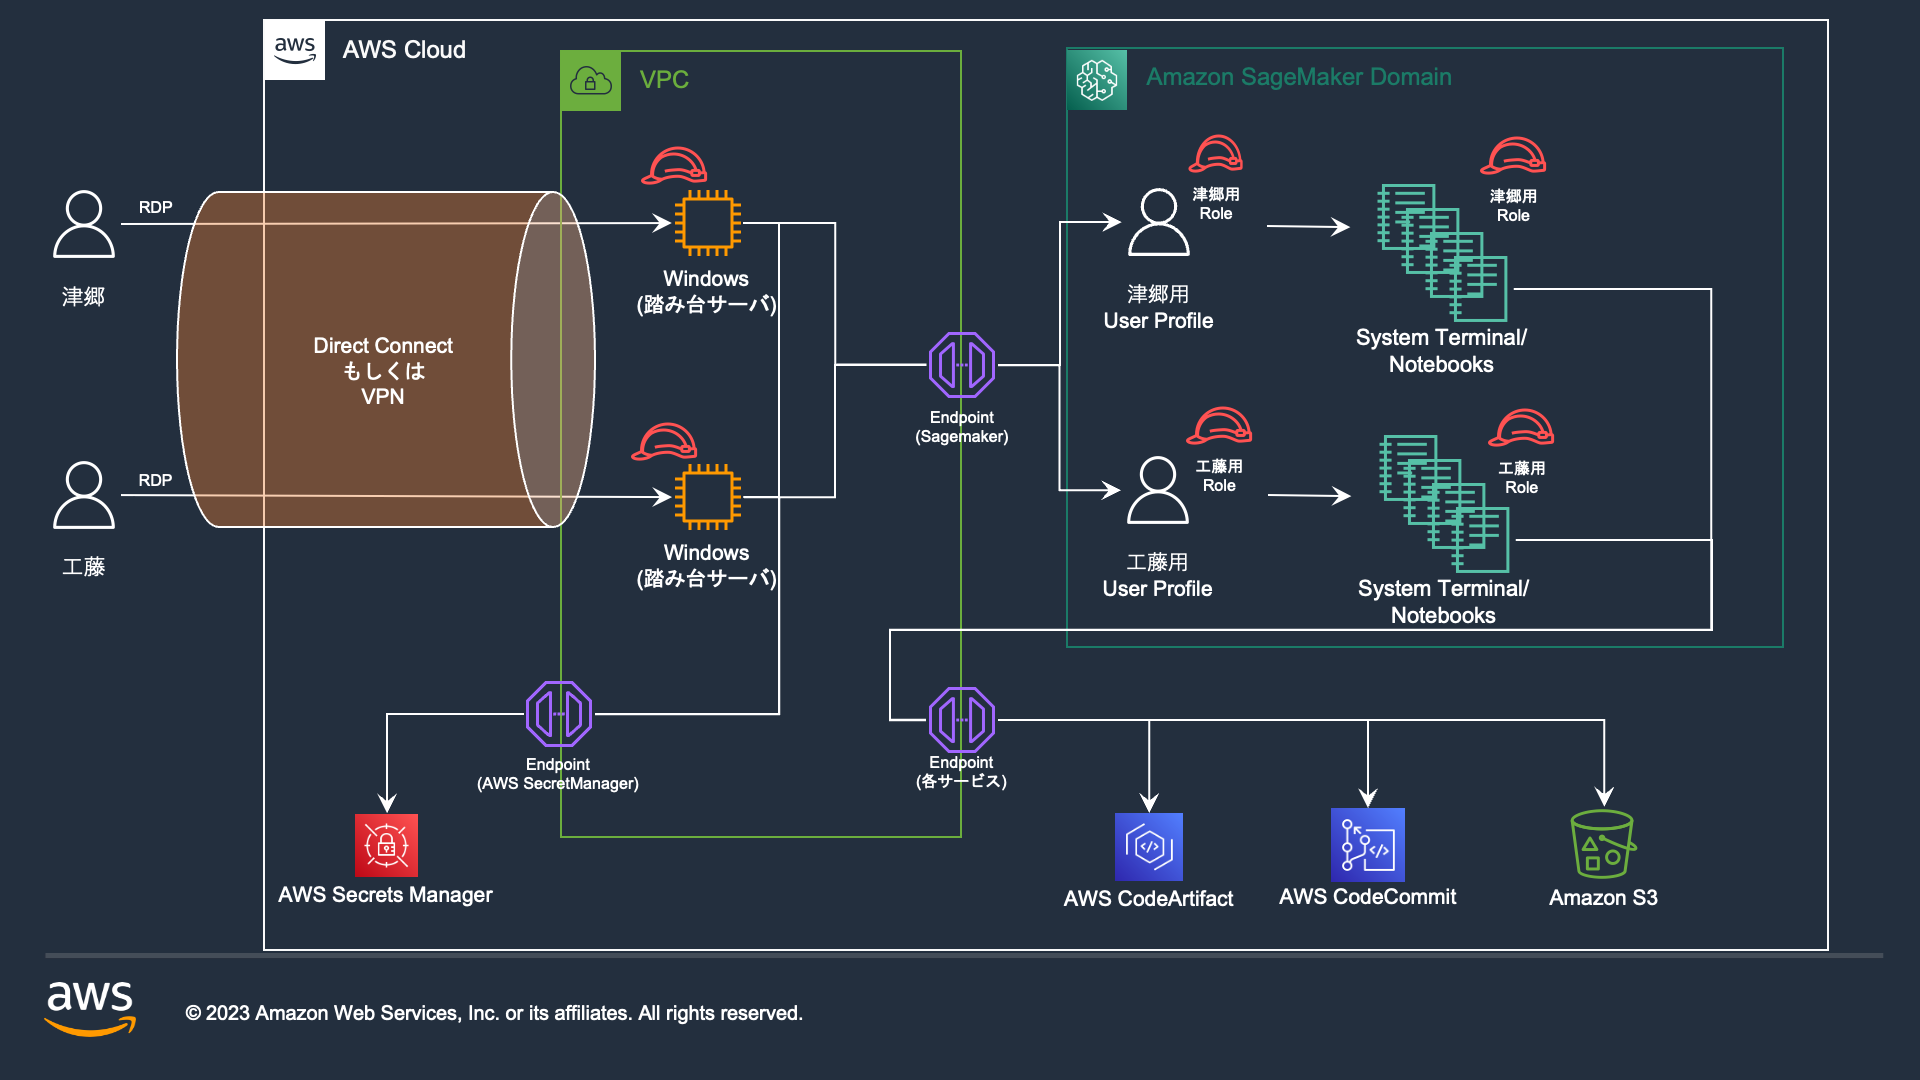Click the AWS Cloud logo icon

[294, 49]
